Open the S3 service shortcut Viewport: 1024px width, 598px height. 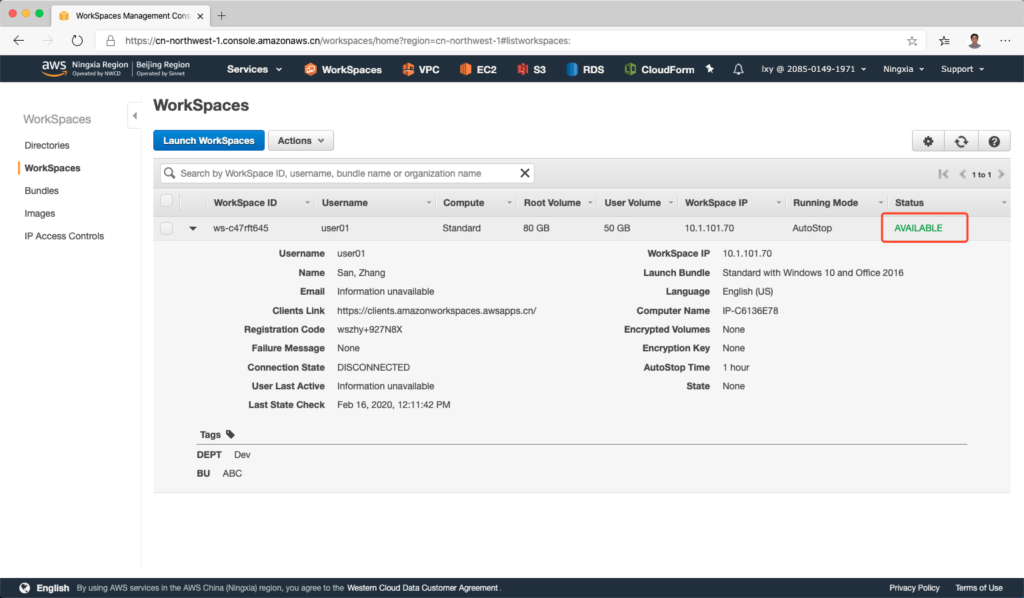(x=532, y=69)
